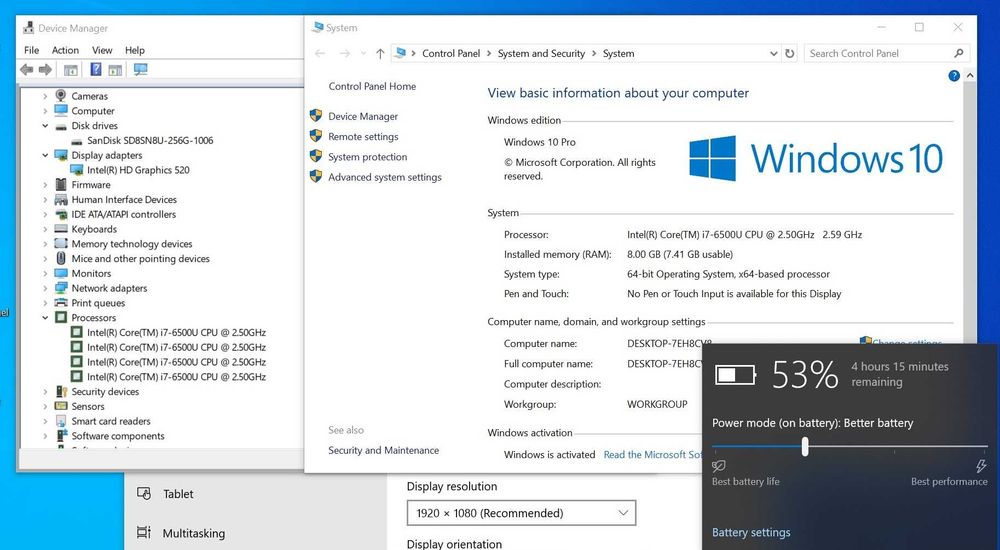Open Multitasking in Settings sidebar
This screenshot has height=550, width=1000.
[194, 533]
